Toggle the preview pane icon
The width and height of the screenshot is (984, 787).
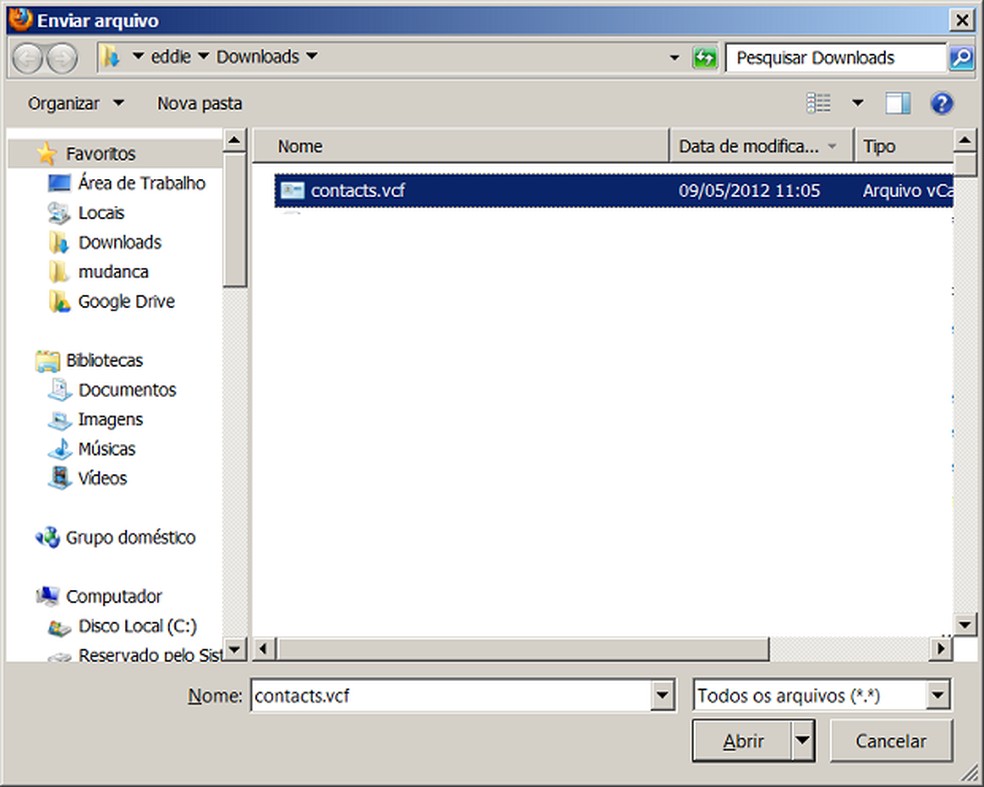point(897,103)
